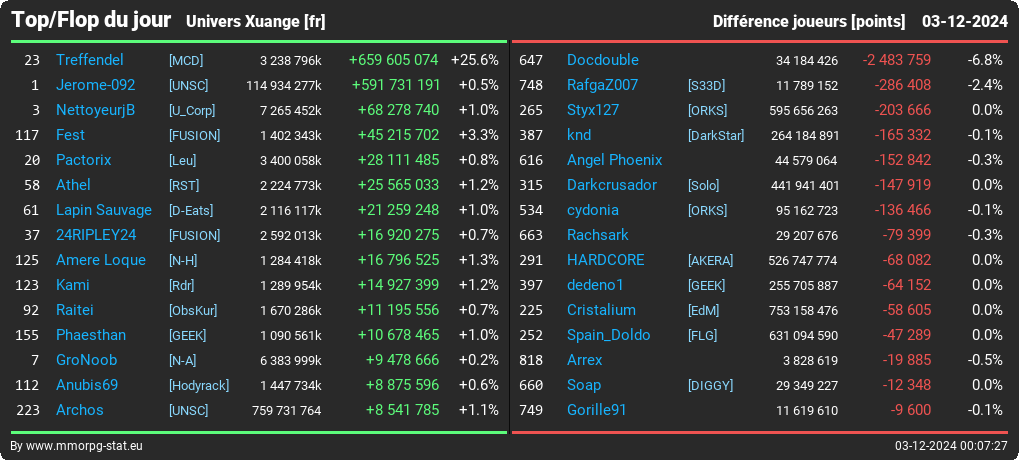Screen dimensions: 1019x460
Task: Select player Docdouble in the flop list
Action: click(x=602, y=60)
